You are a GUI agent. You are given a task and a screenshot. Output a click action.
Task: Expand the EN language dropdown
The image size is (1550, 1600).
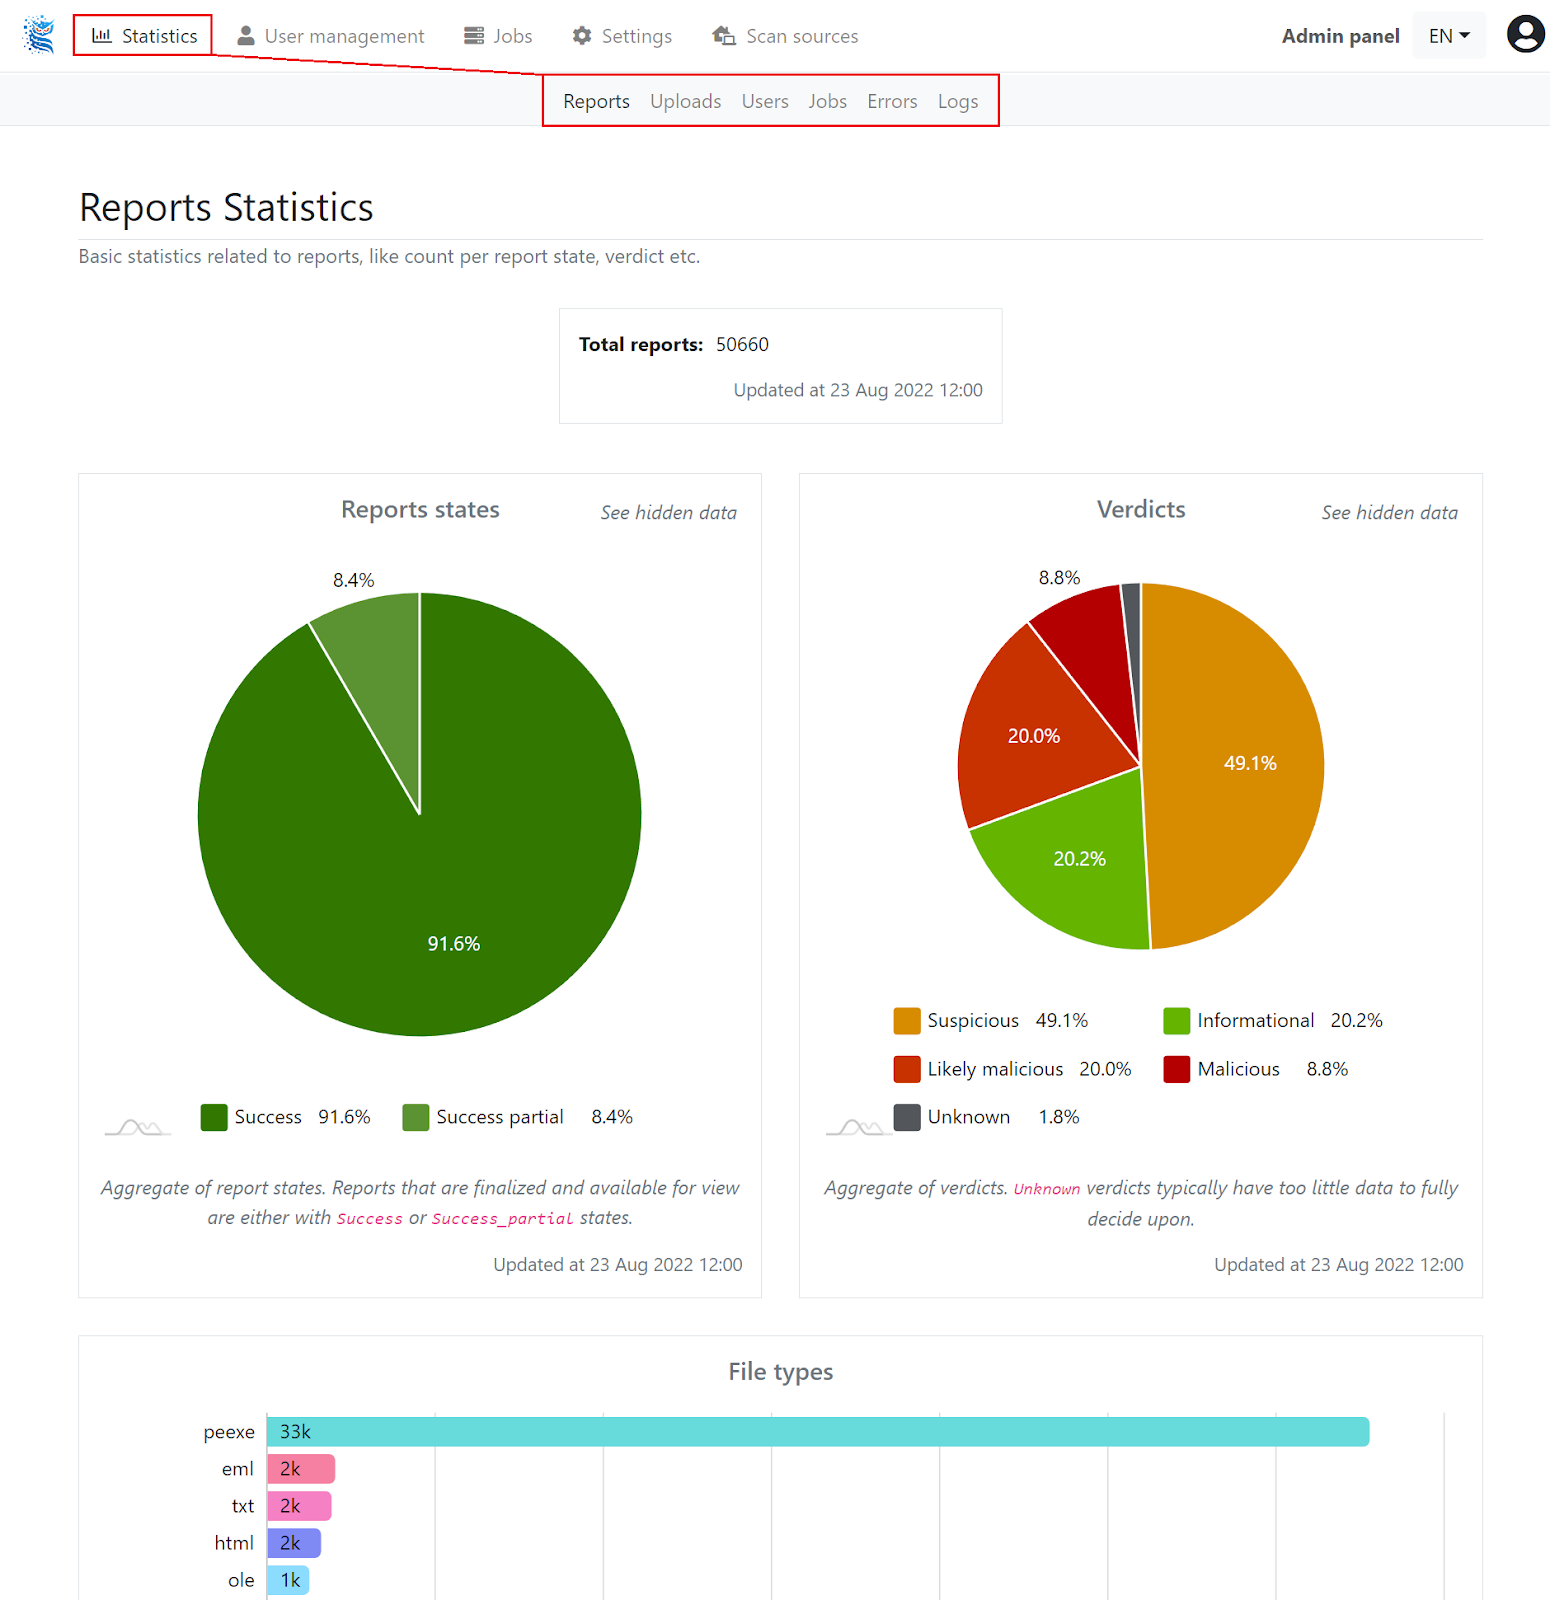click(x=1449, y=36)
